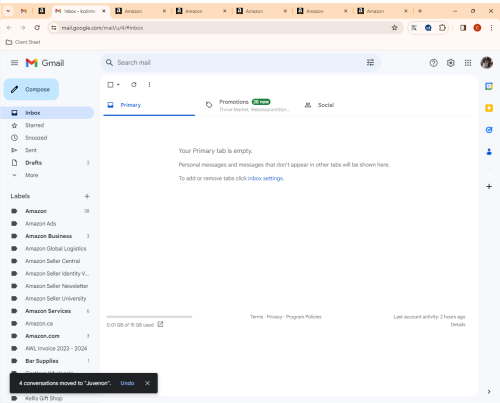500x403 pixels.
Task: Open Google Keep side panel
Action: click(489, 108)
